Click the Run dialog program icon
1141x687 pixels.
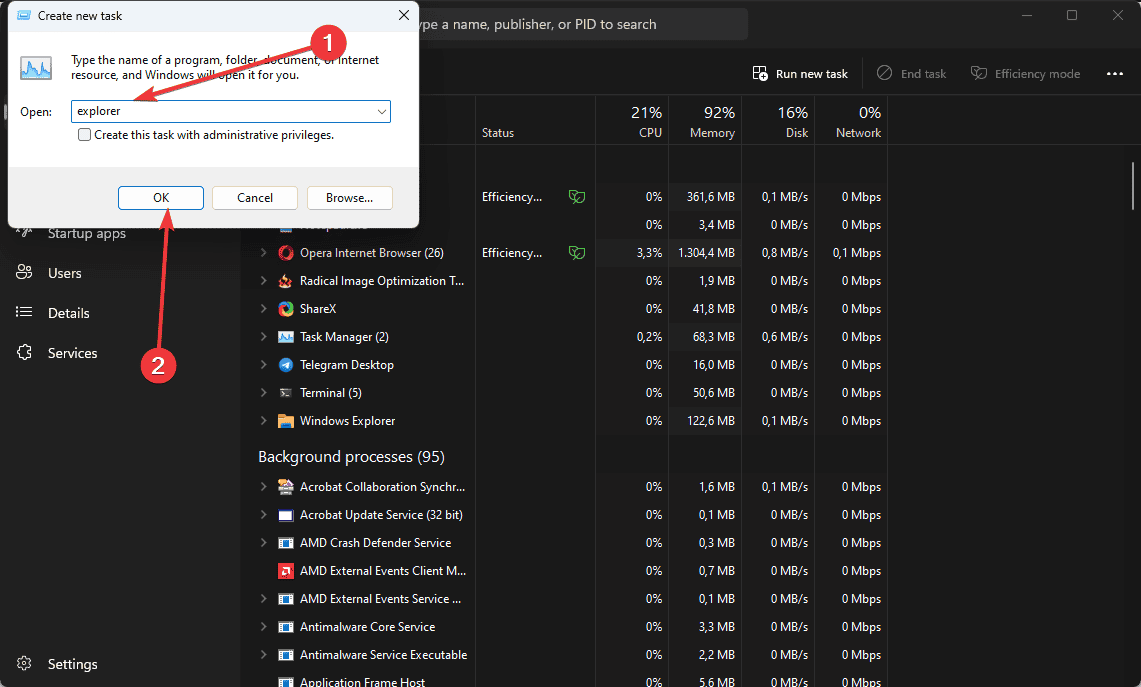click(36, 68)
